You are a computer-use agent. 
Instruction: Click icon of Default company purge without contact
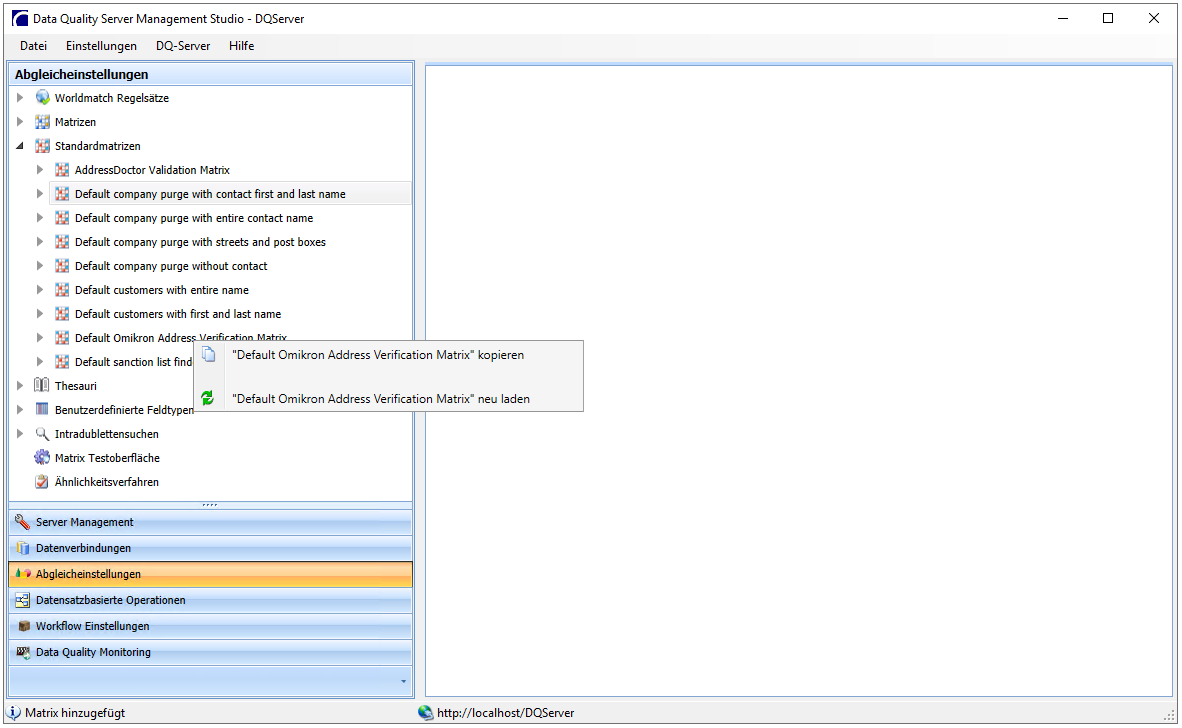[63, 266]
